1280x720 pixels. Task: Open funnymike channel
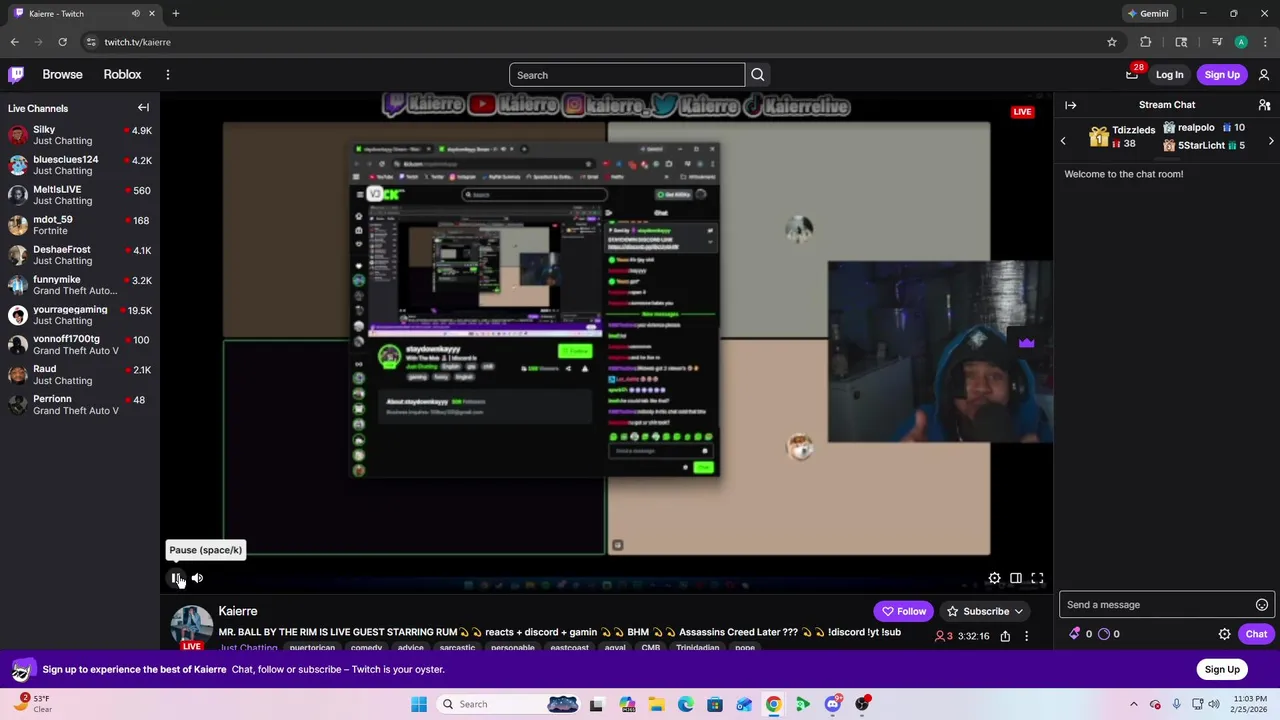(80, 285)
